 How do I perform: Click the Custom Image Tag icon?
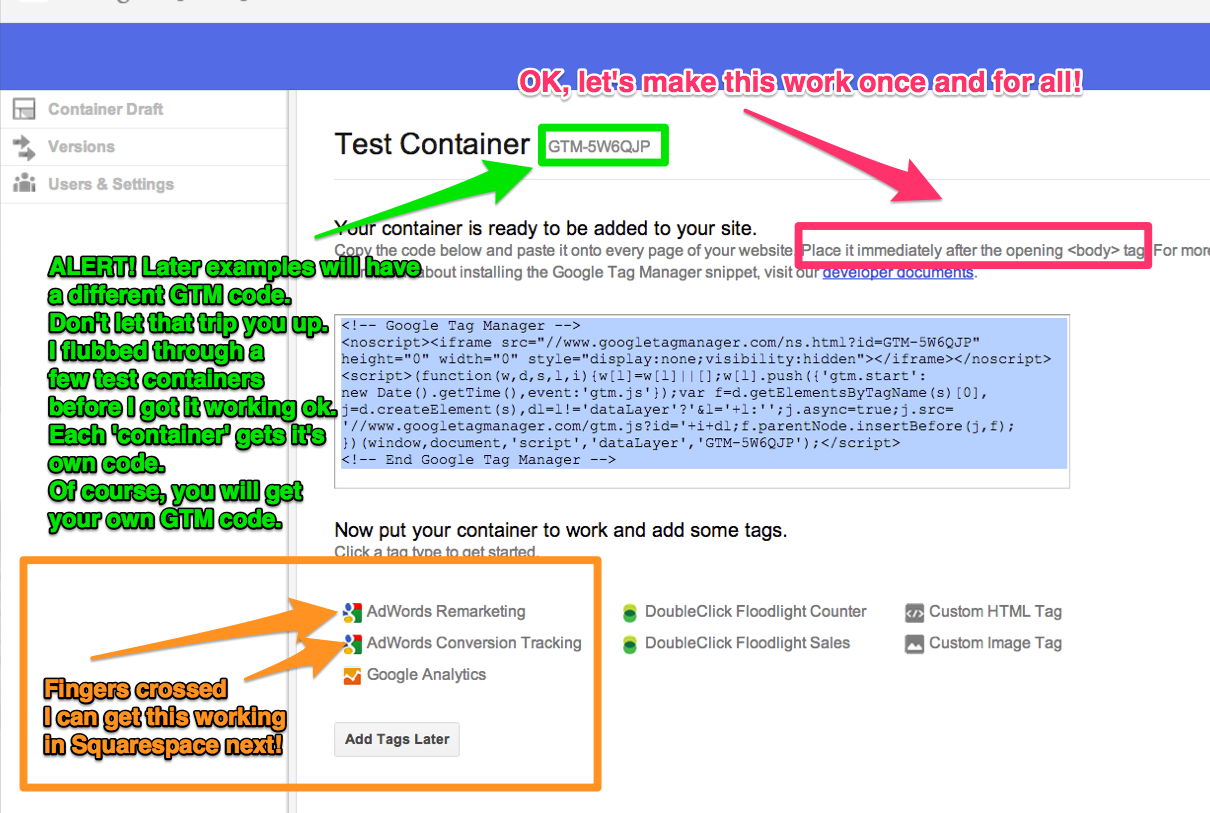914,644
